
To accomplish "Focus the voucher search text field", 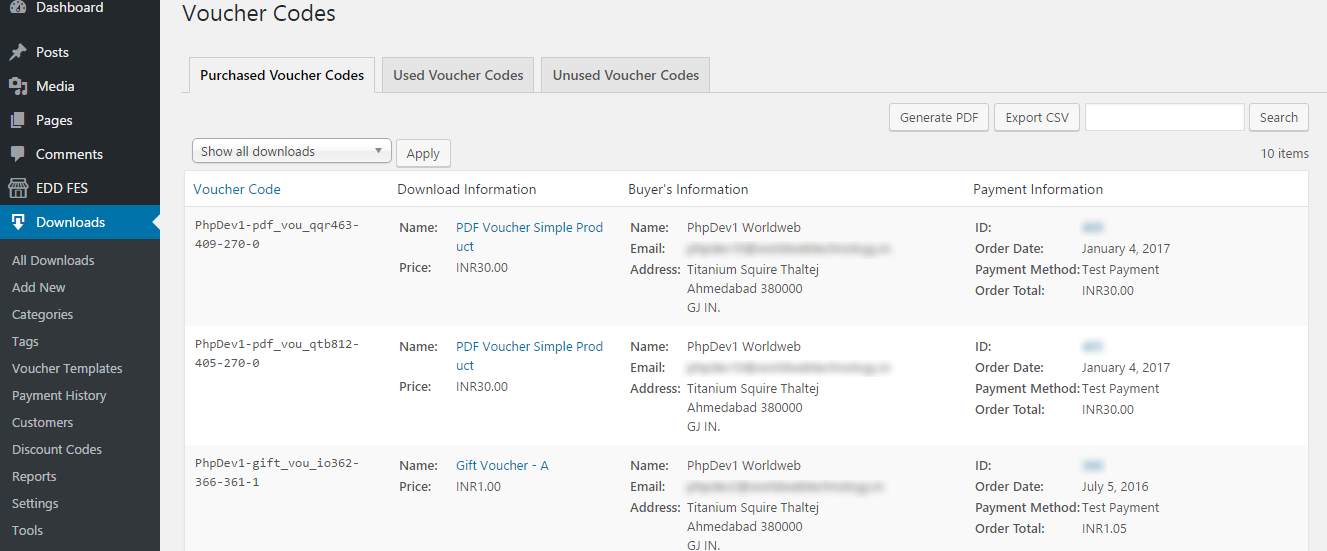I will pyautogui.click(x=1164, y=117).
